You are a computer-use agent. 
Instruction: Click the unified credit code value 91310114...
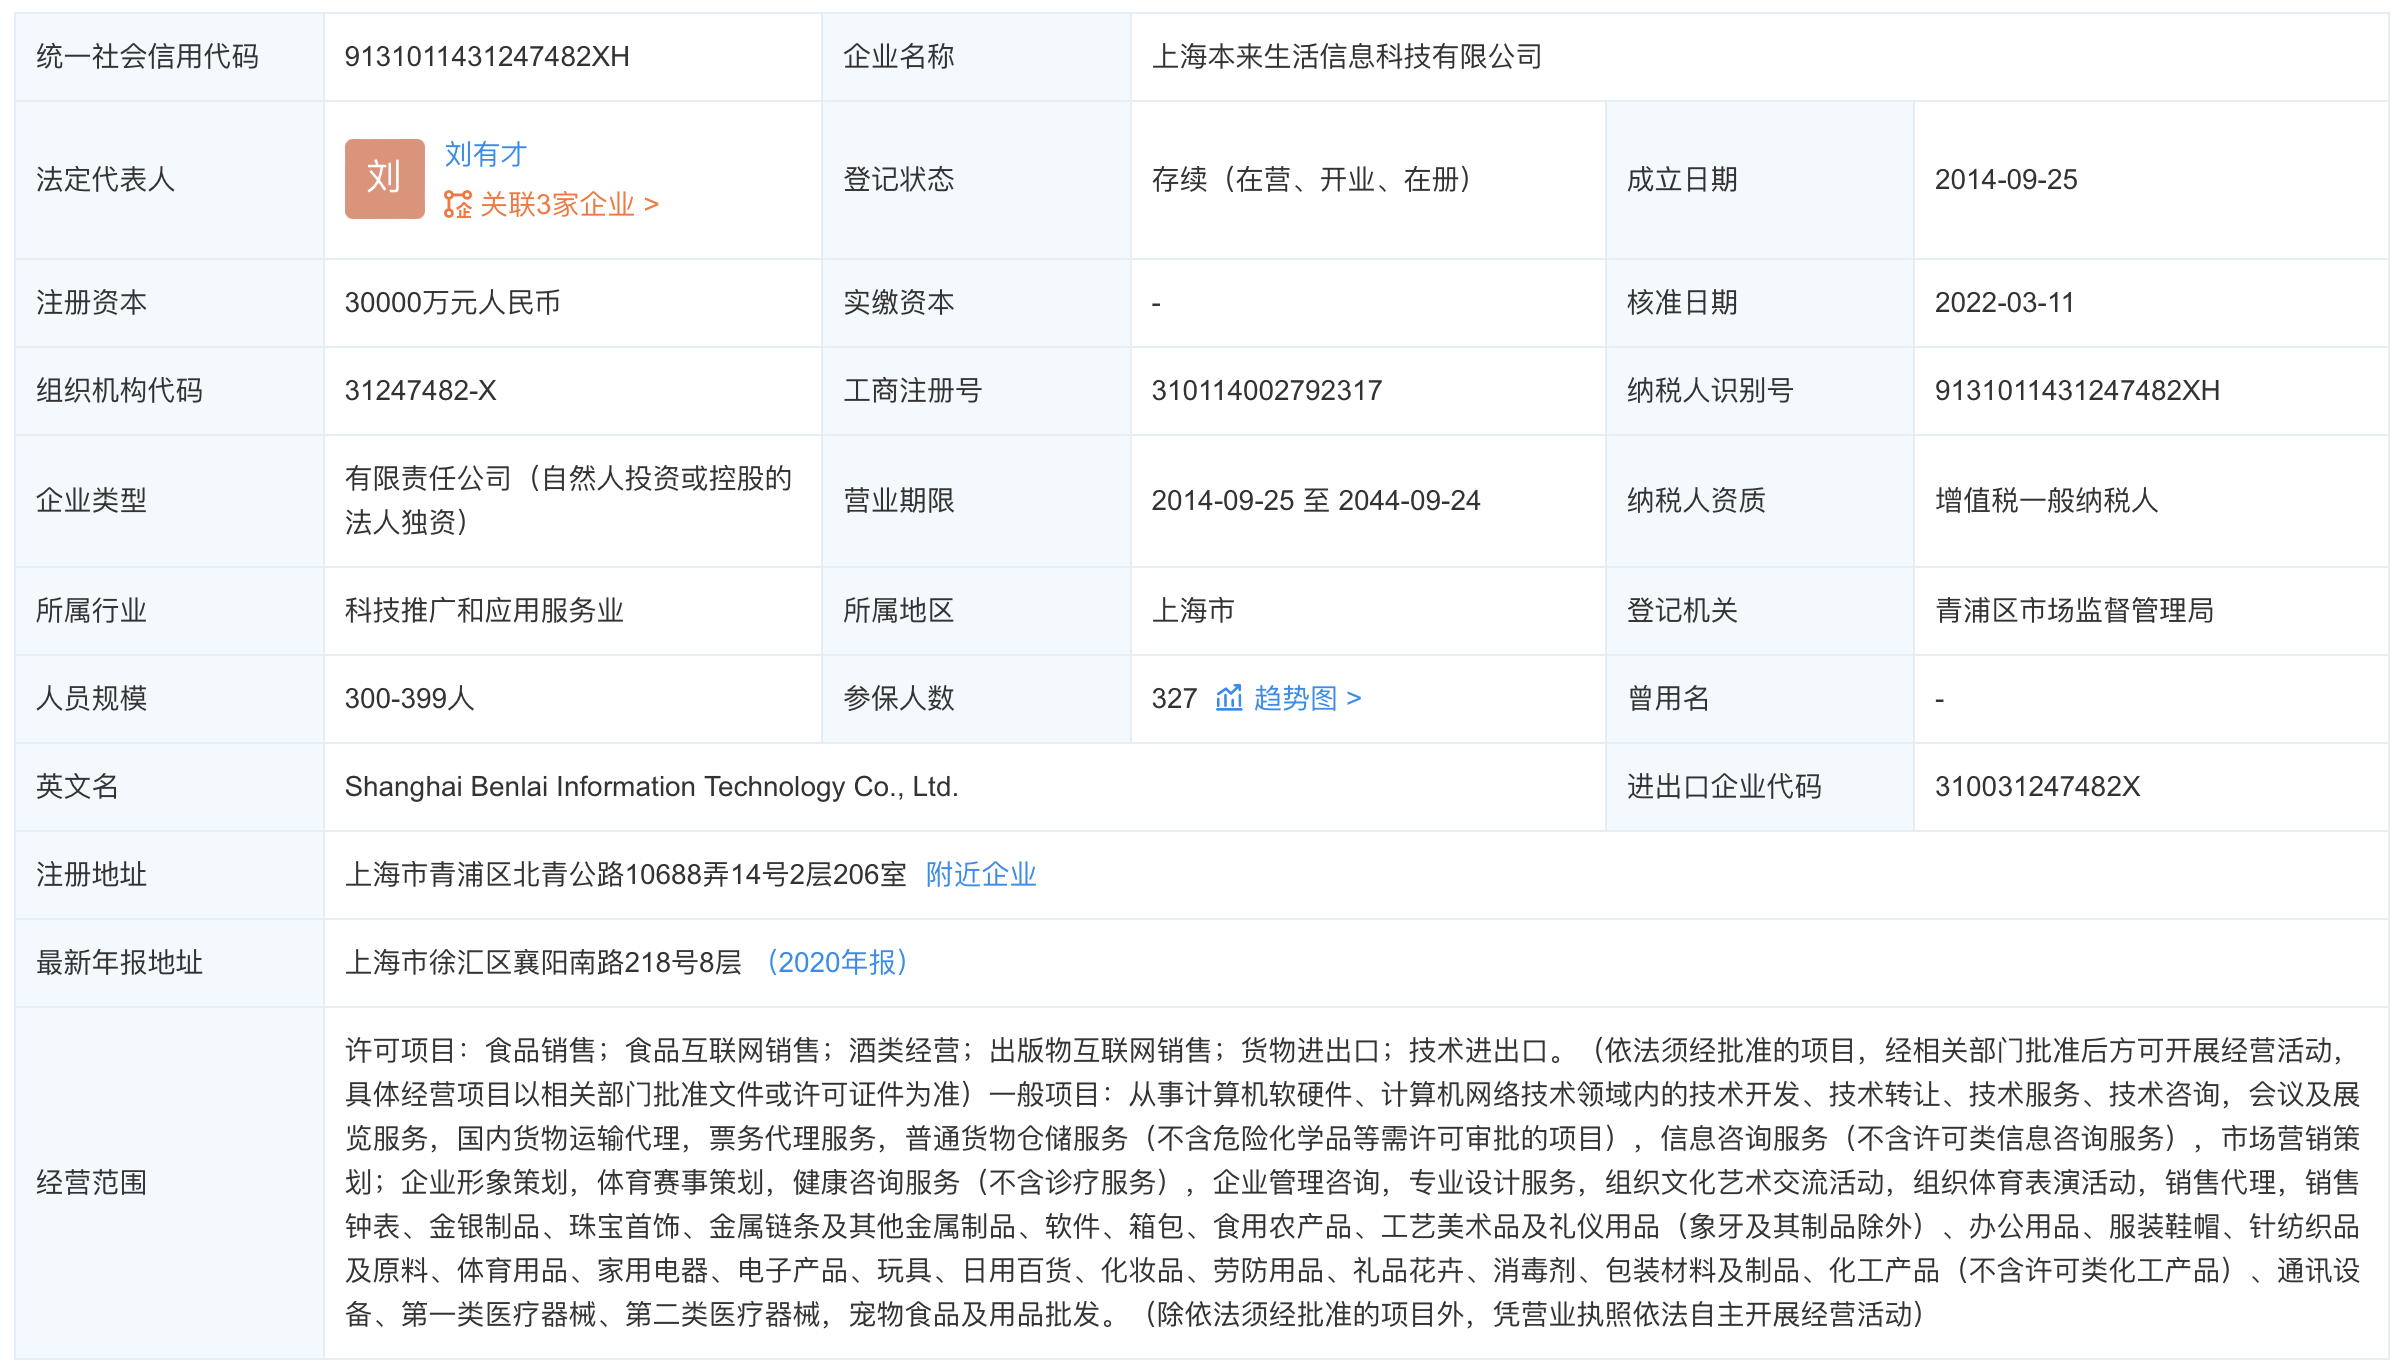point(486,57)
